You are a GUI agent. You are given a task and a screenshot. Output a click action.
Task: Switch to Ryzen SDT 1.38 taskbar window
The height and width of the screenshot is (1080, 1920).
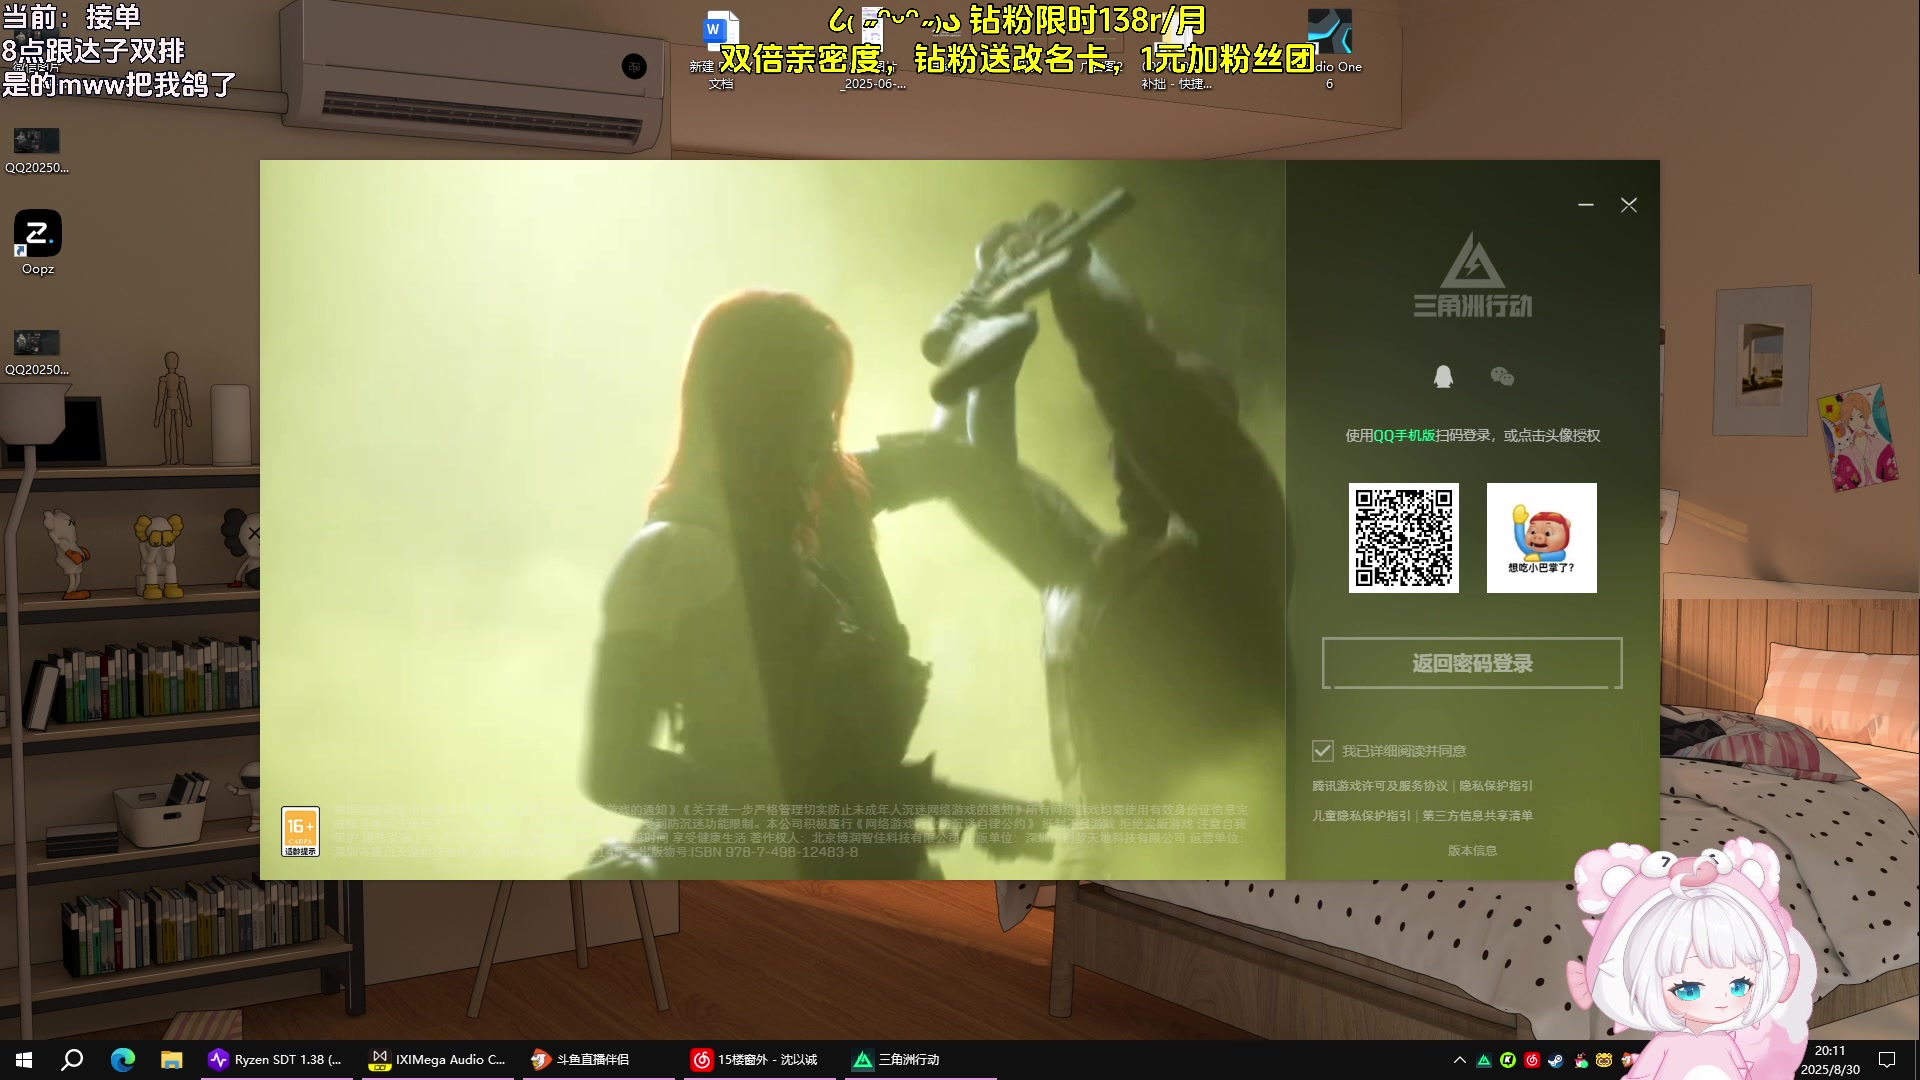coord(277,1060)
